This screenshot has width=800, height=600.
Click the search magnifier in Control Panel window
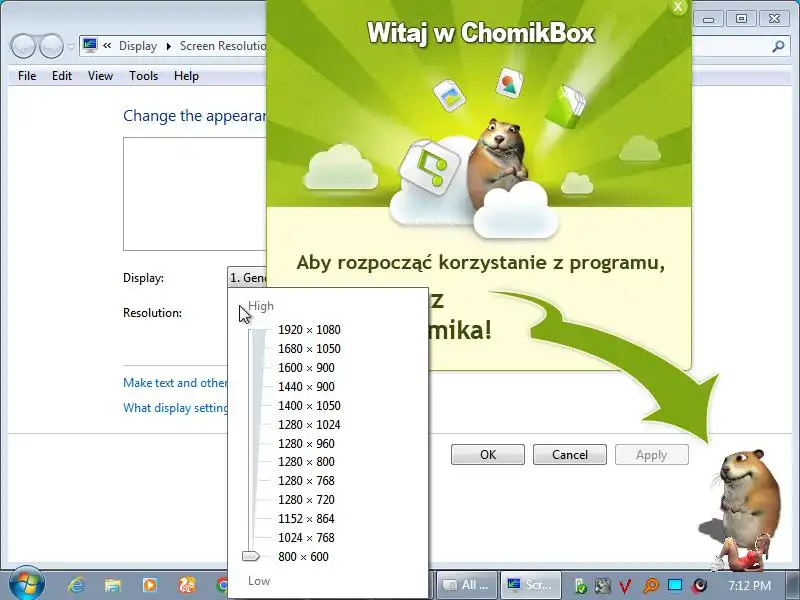778,46
